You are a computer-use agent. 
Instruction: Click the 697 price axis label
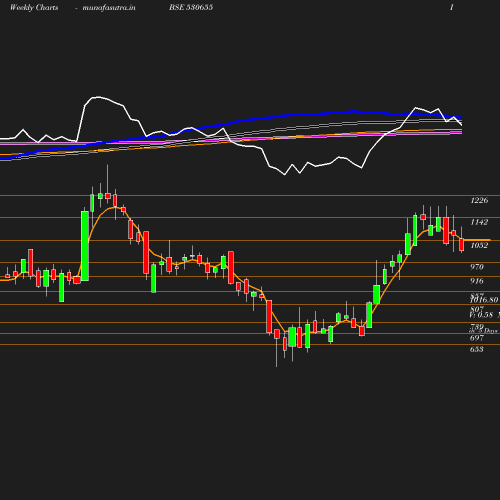click(477, 338)
